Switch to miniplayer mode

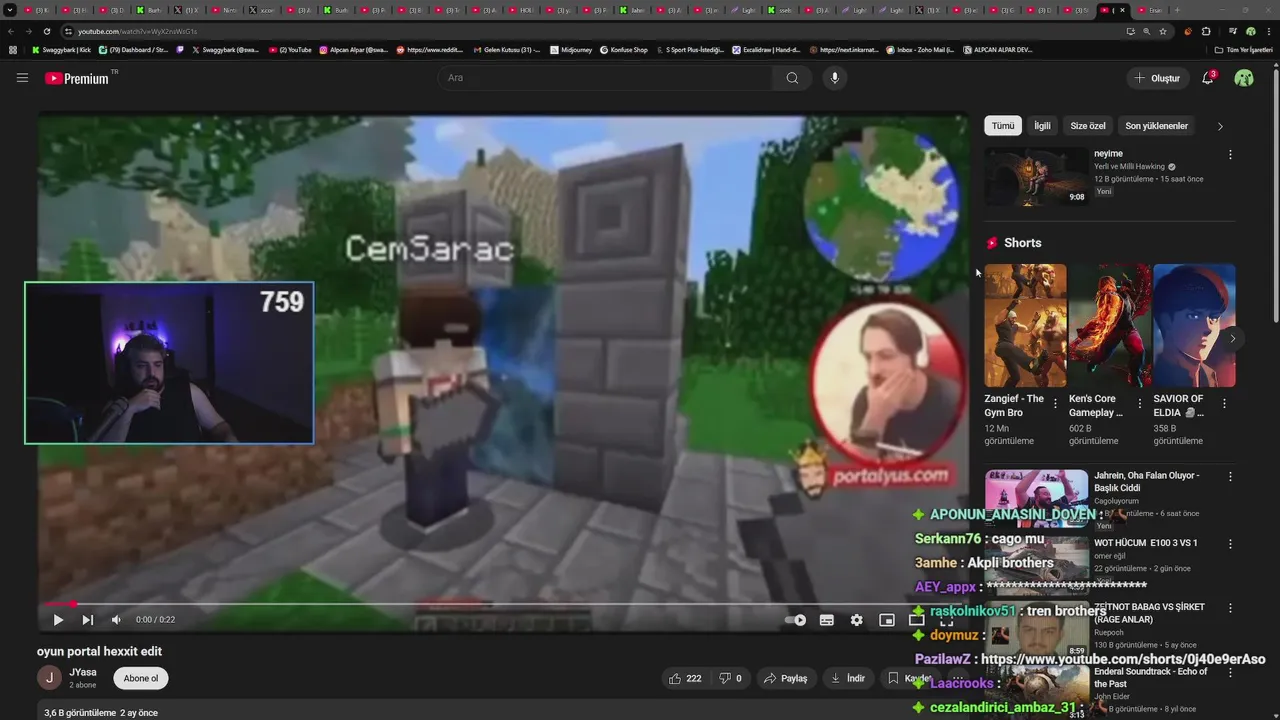887,620
